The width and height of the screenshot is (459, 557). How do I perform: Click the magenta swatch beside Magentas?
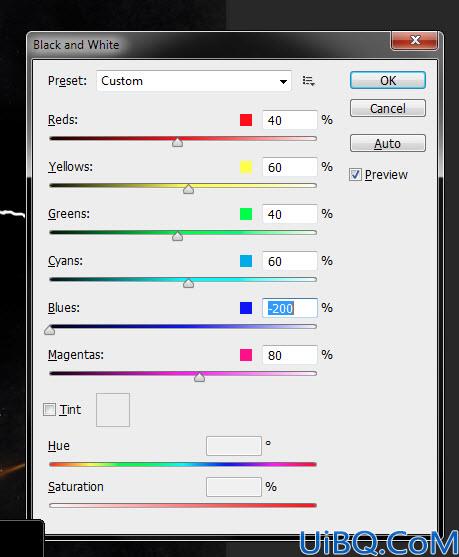pos(246,355)
